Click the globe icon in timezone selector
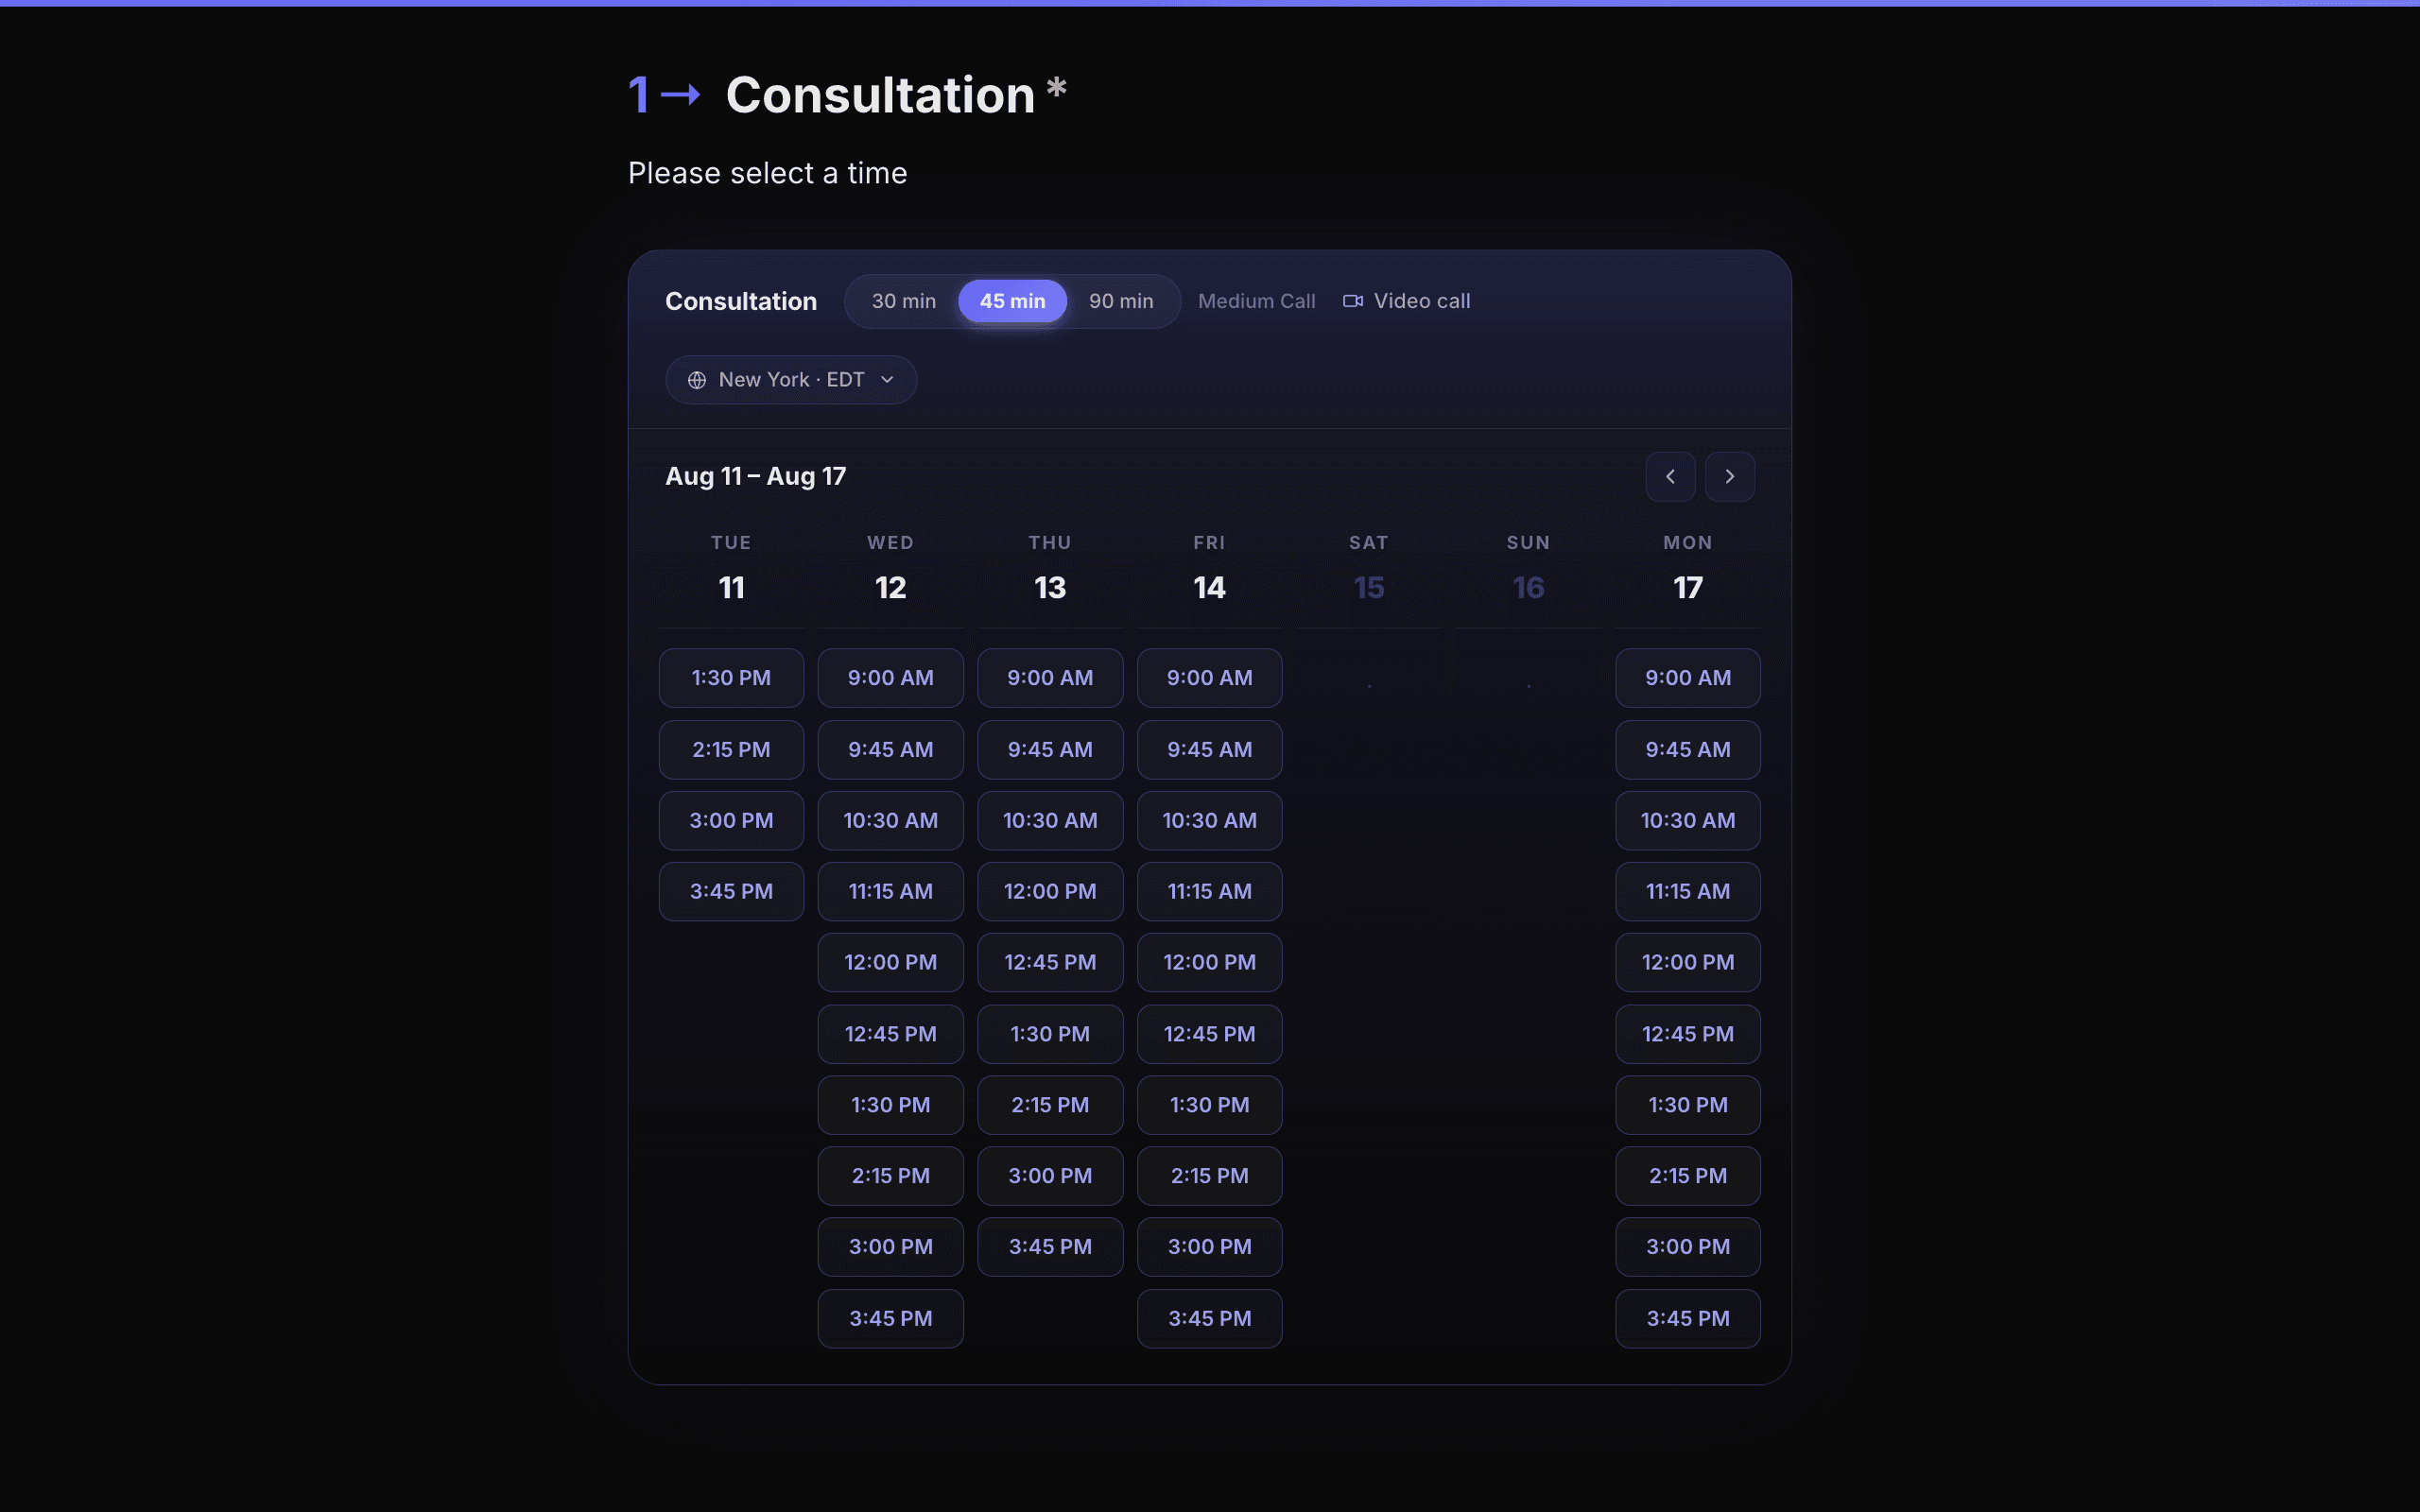 pos(697,380)
